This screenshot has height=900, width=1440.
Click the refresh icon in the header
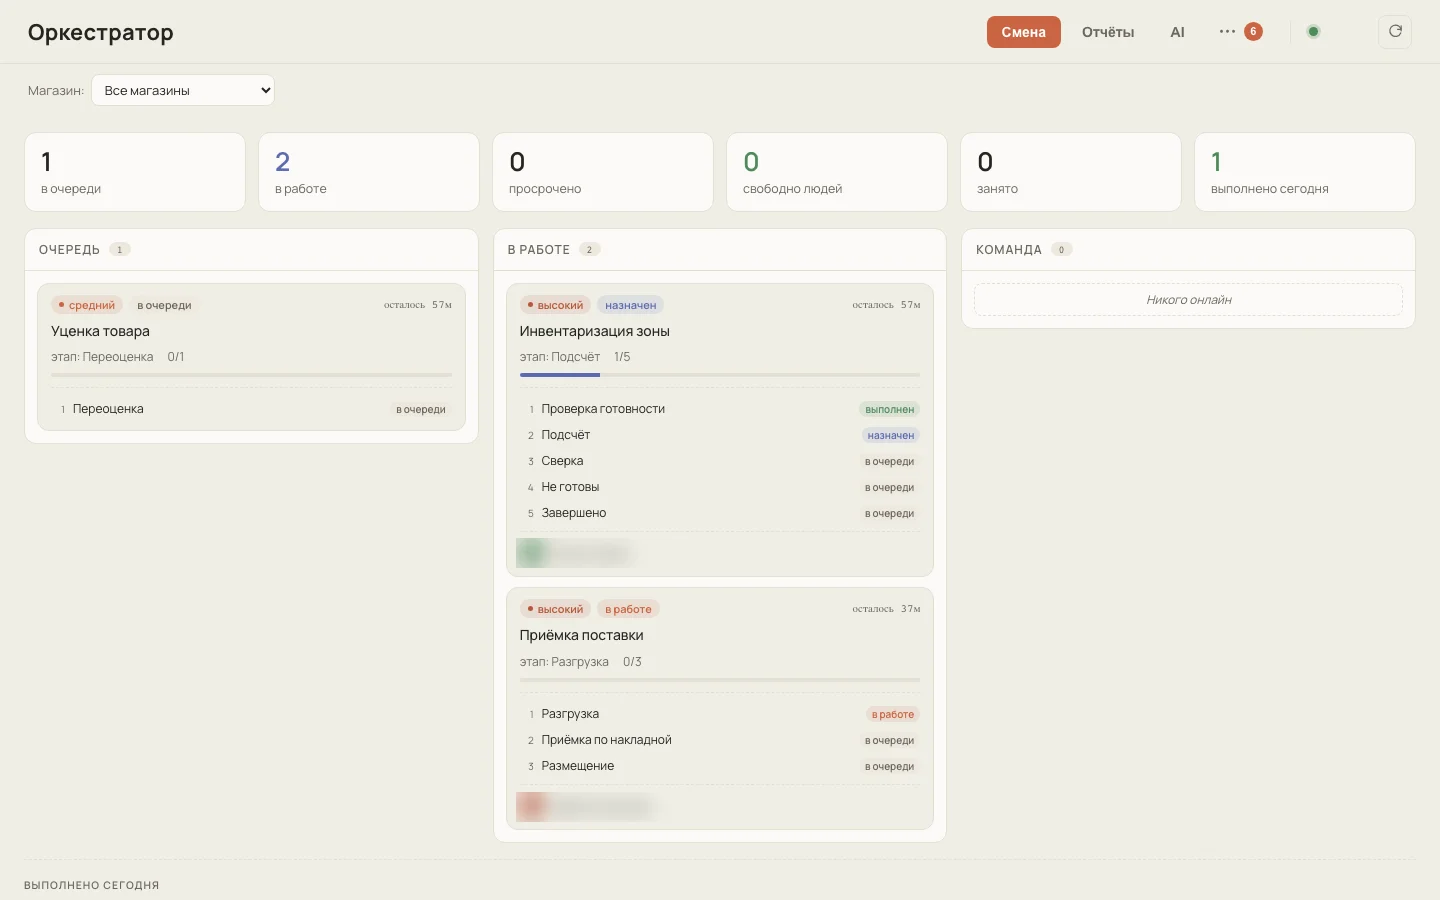coord(1395,32)
